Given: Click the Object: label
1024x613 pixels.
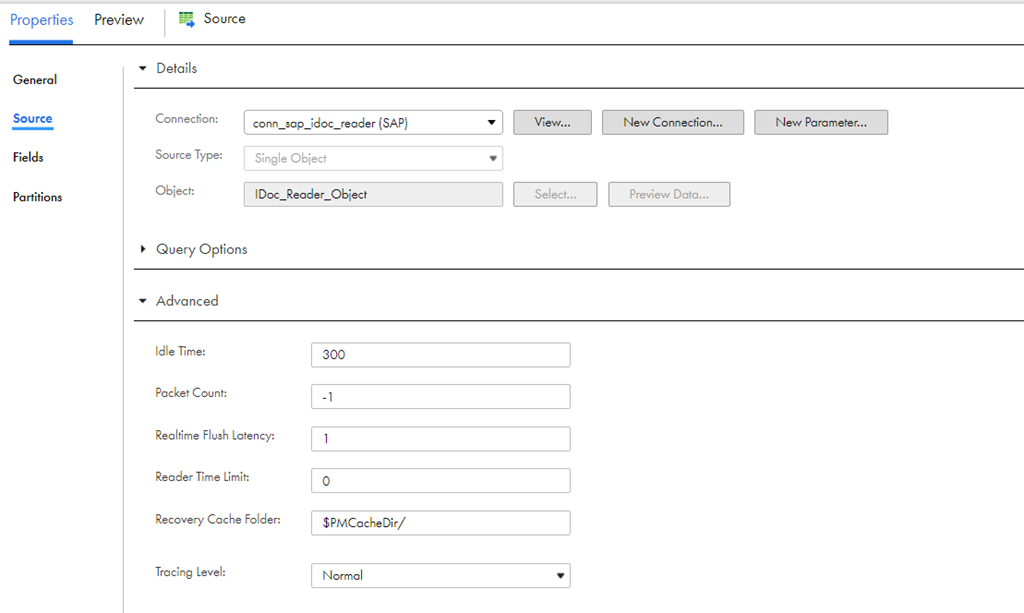Looking at the screenshot, I should point(174,191).
